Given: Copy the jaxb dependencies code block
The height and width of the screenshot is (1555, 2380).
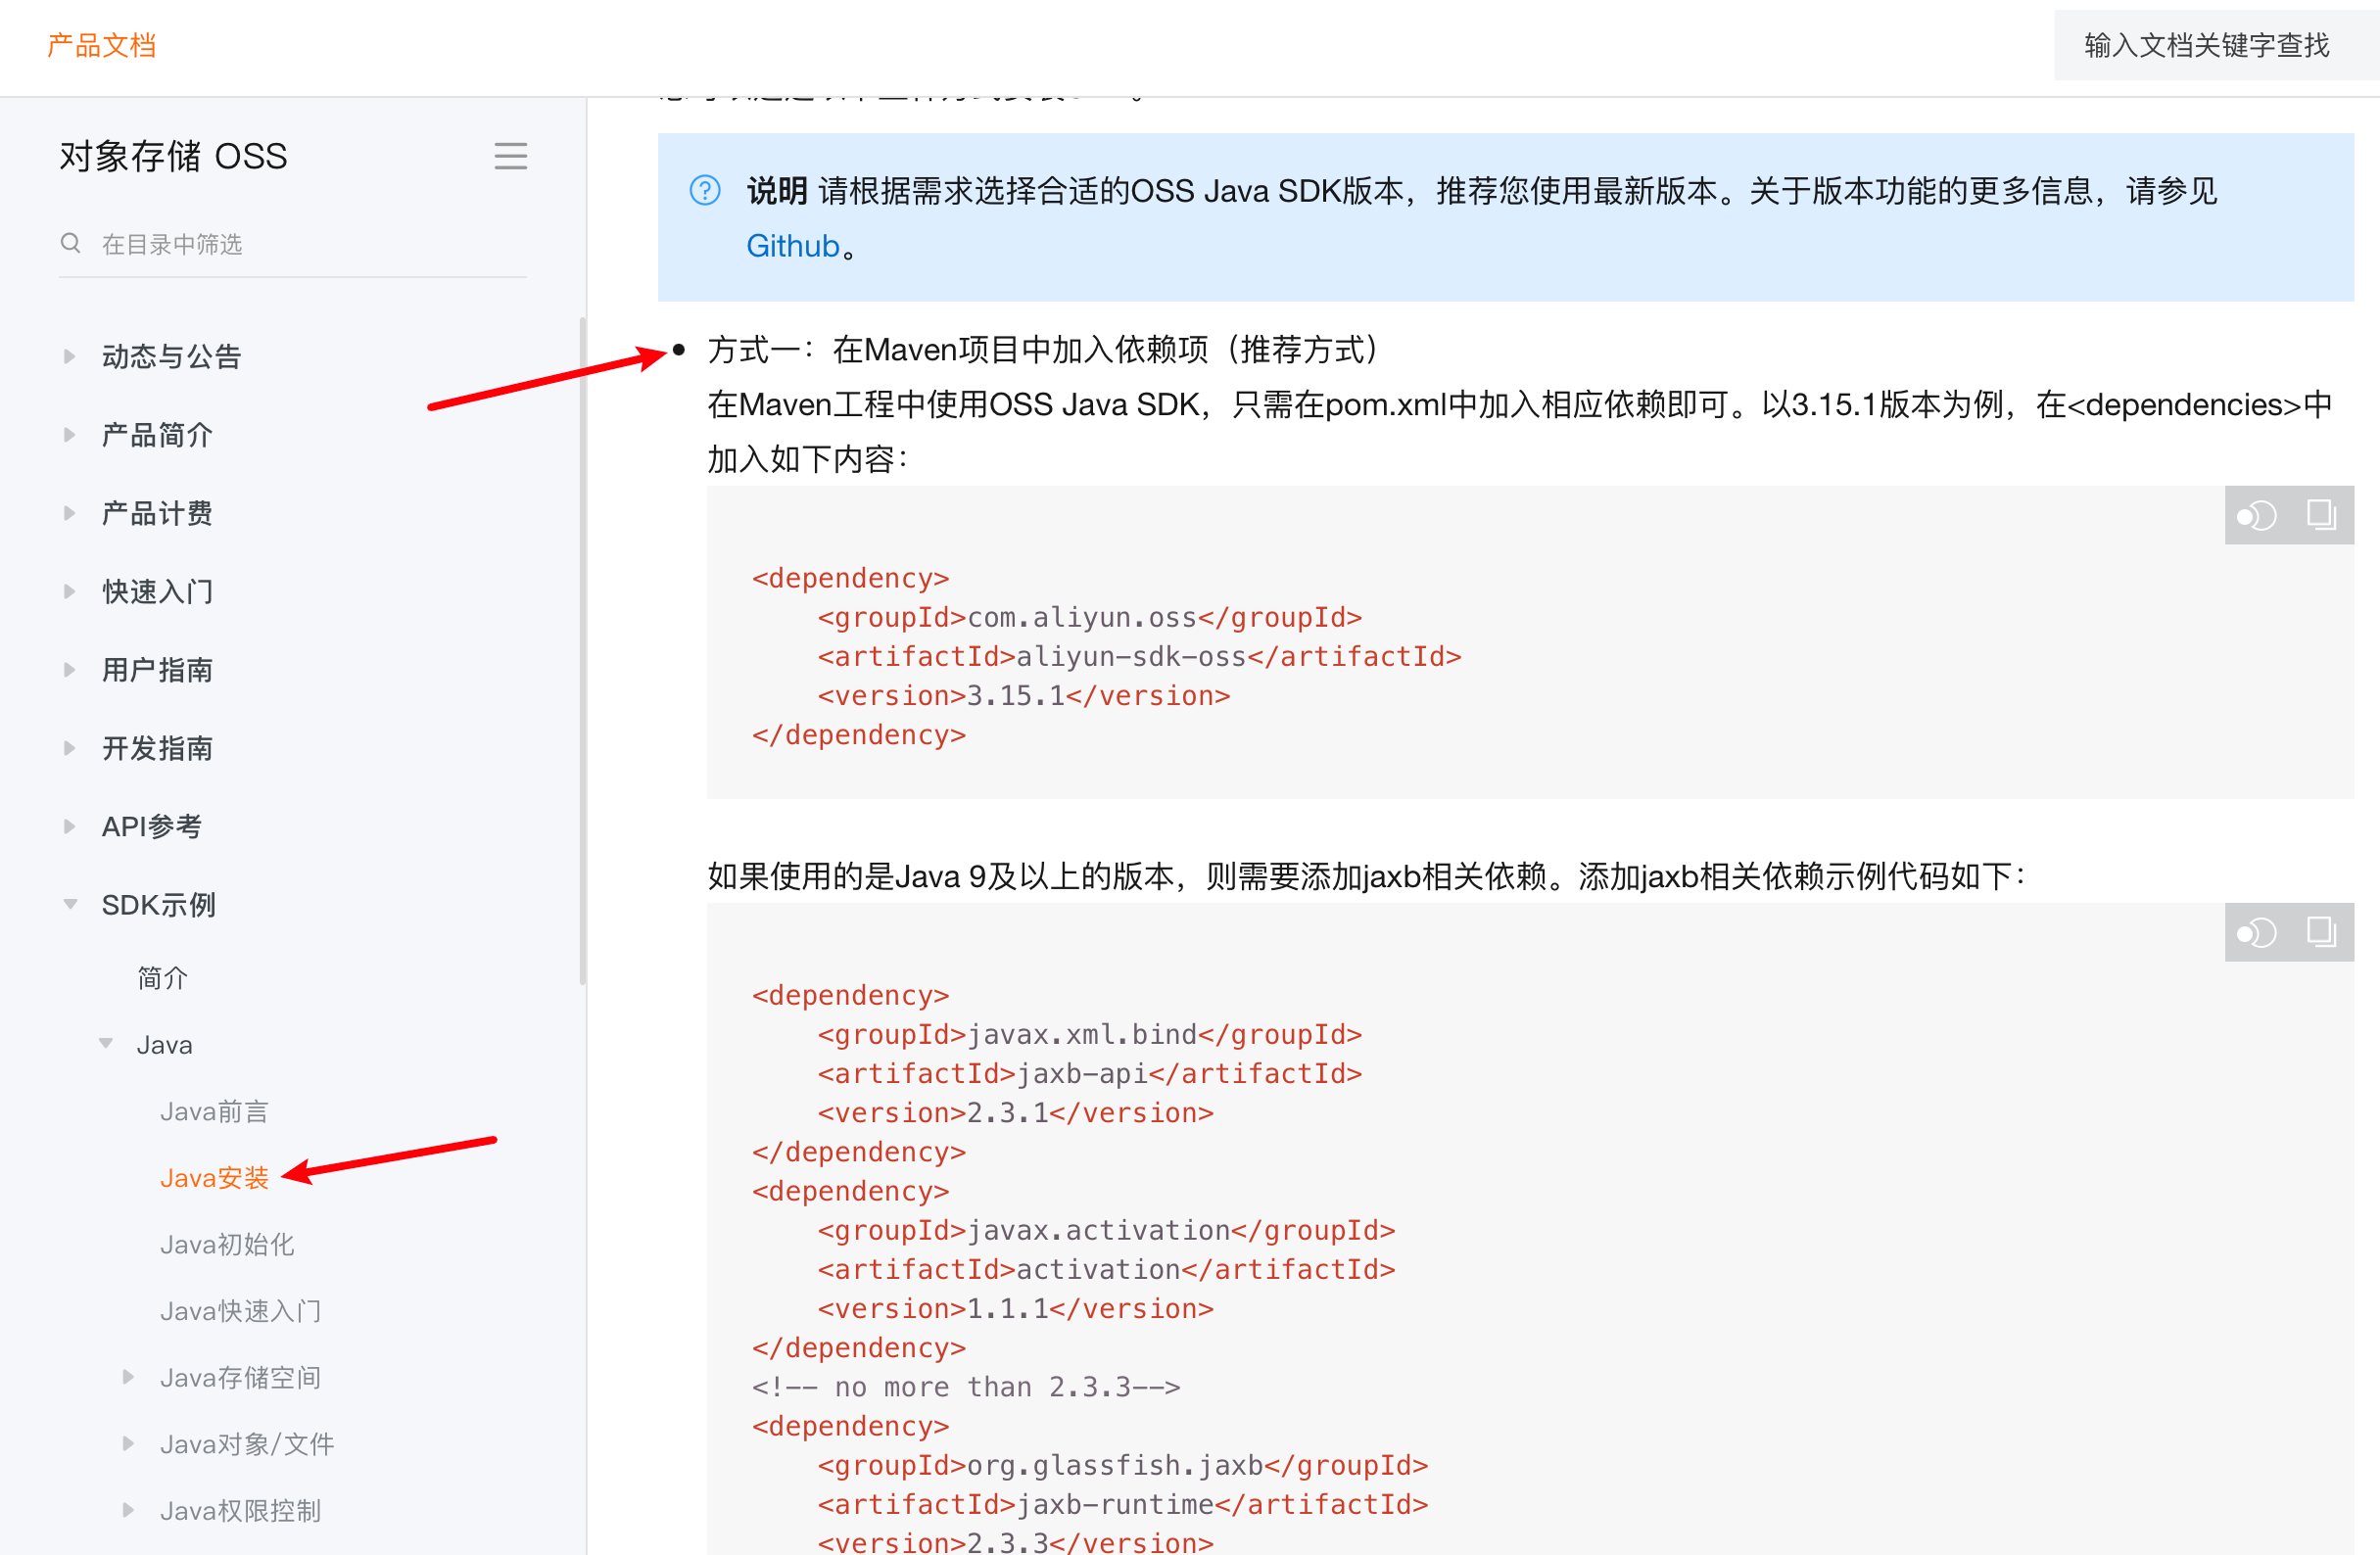Looking at the screenshot, I should click(x=2321, y=932).
